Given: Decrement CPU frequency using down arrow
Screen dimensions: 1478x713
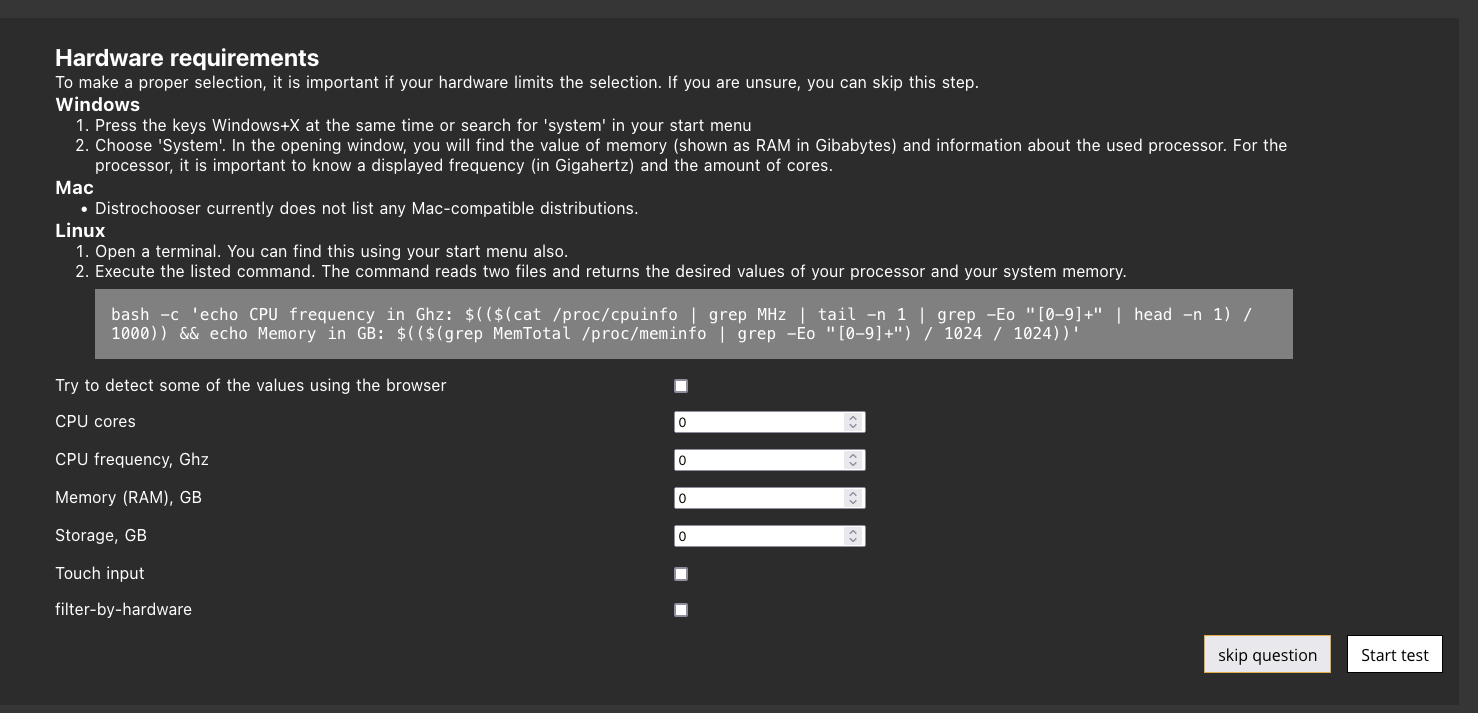Looking at the screenshot, I should click(853, 465).
